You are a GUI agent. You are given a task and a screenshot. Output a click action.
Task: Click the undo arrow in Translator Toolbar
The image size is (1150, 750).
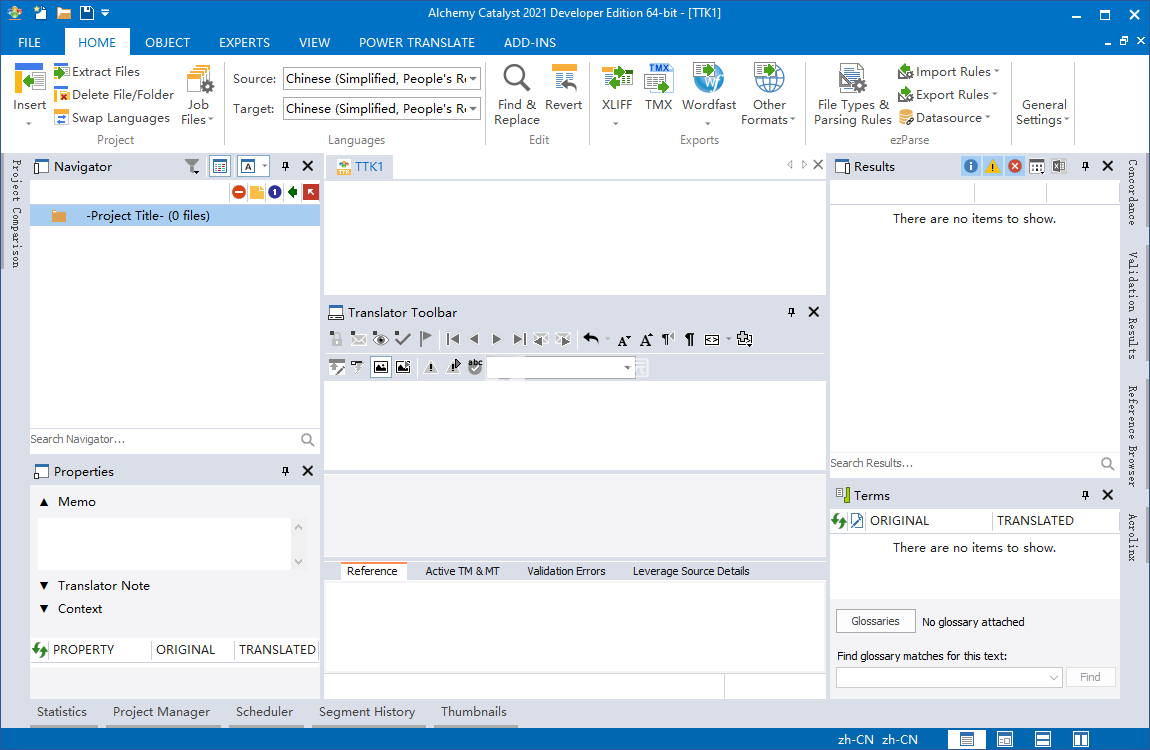591,339
